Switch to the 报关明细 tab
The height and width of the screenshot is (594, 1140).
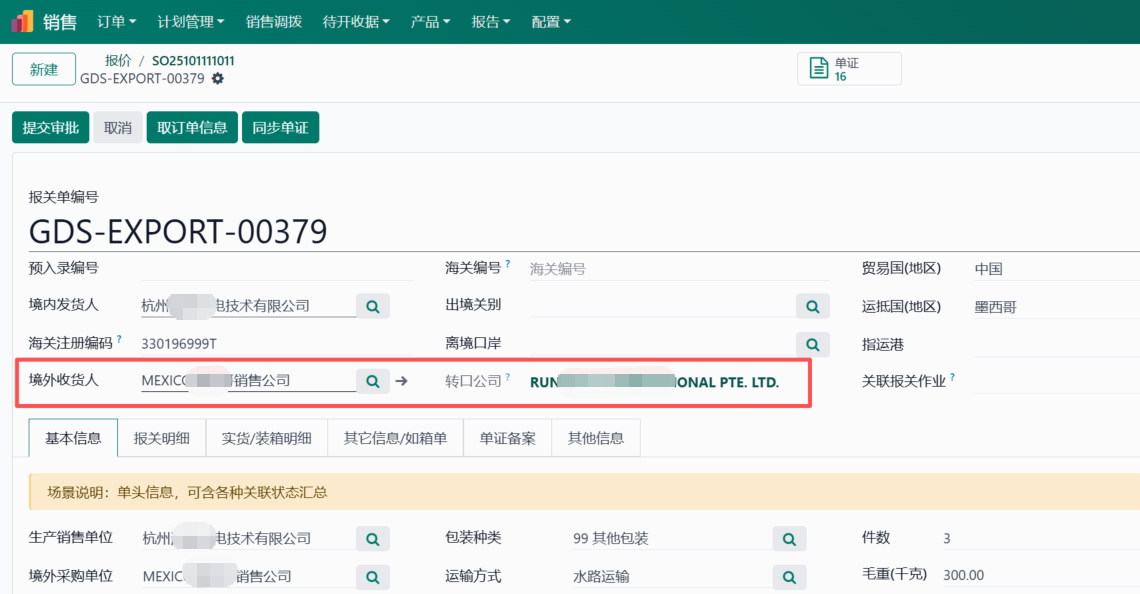(x=161, y=437)
